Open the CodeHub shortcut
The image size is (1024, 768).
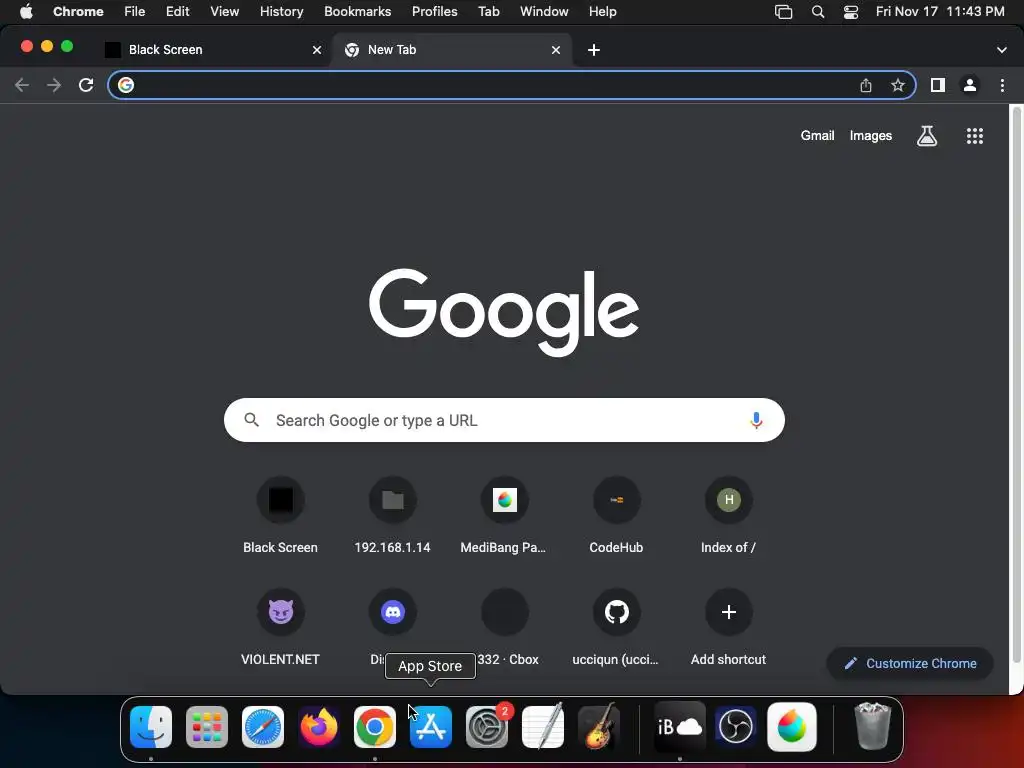tap(616, 516)
